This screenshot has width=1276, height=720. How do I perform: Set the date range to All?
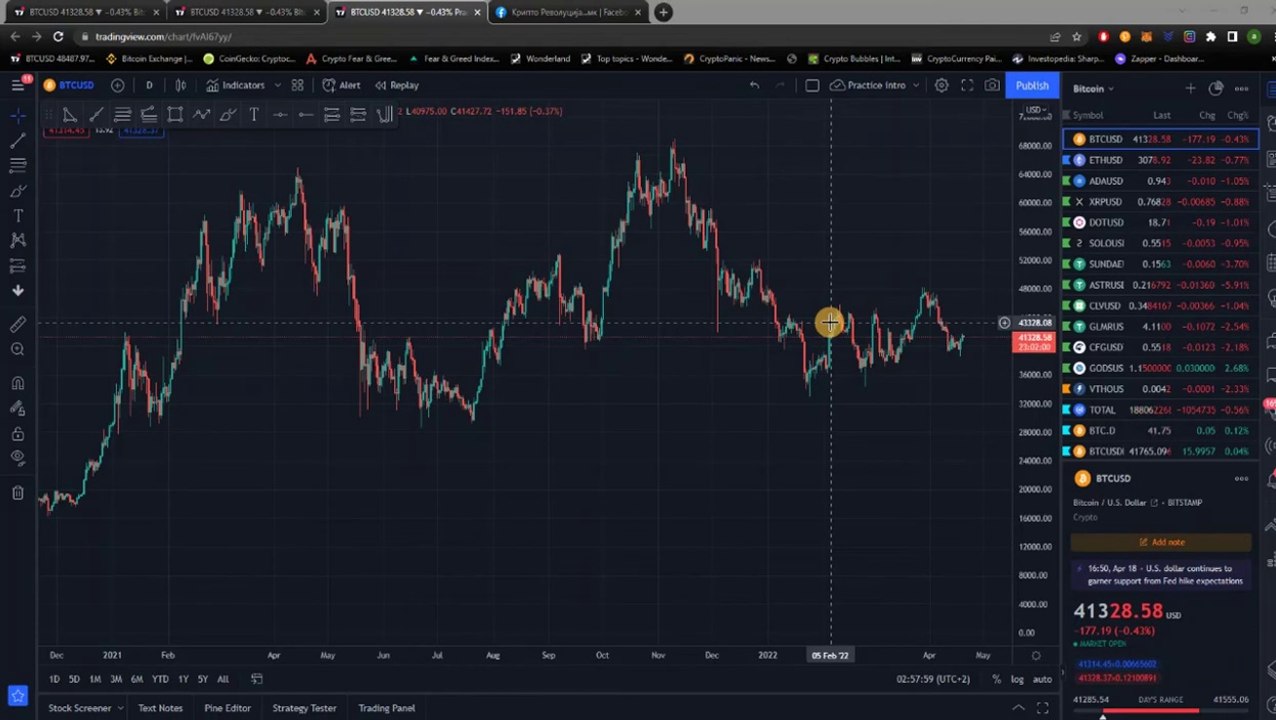pyautogui.click(x=222, y=679)
